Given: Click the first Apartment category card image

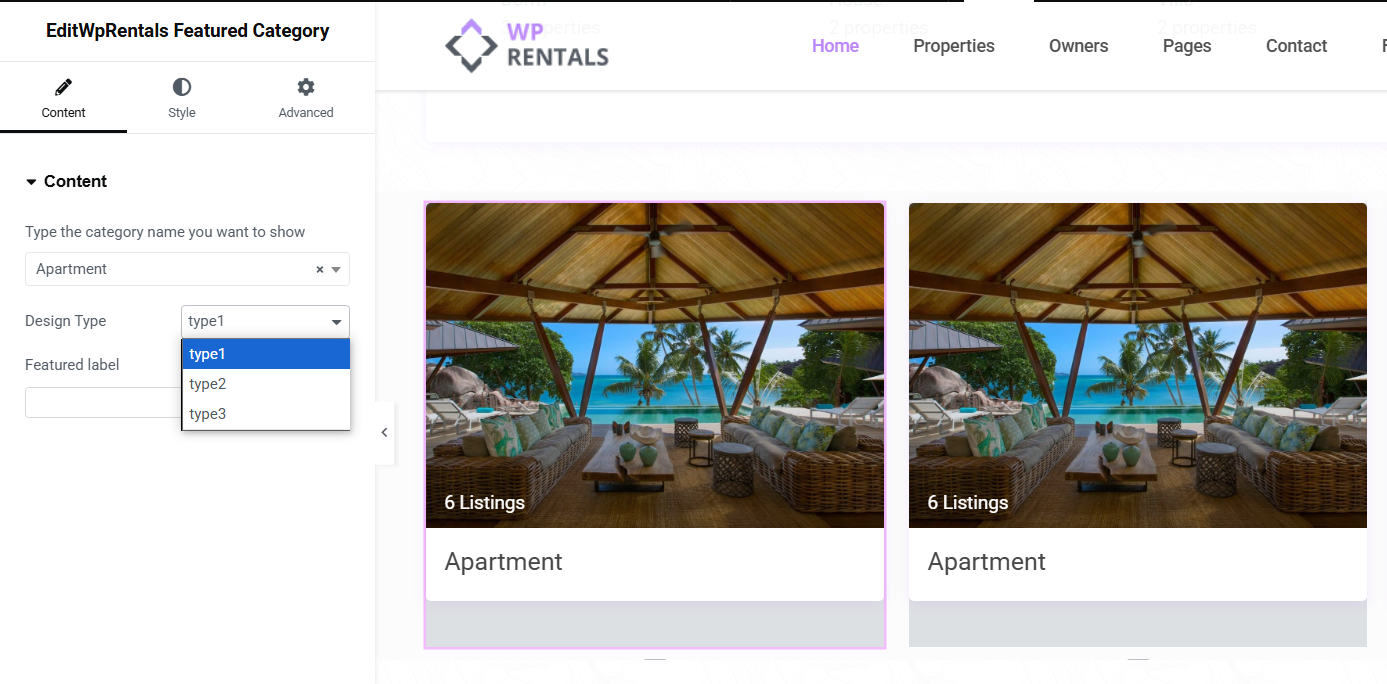Looking at the screenshot, I should point(655,365).
